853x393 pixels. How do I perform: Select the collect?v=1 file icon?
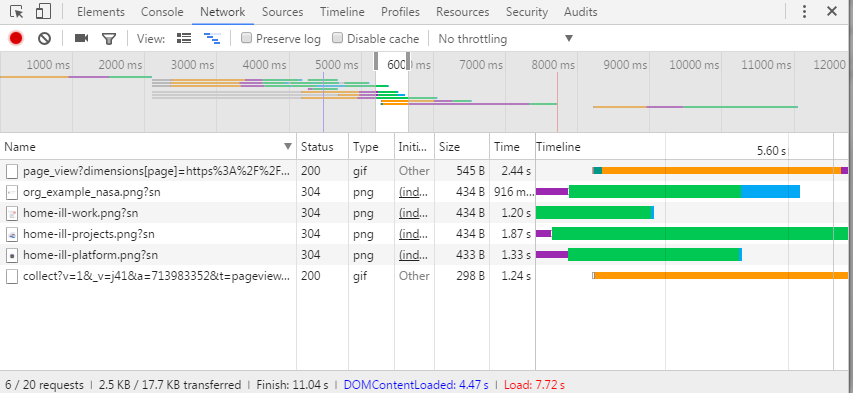click(12, 276)
